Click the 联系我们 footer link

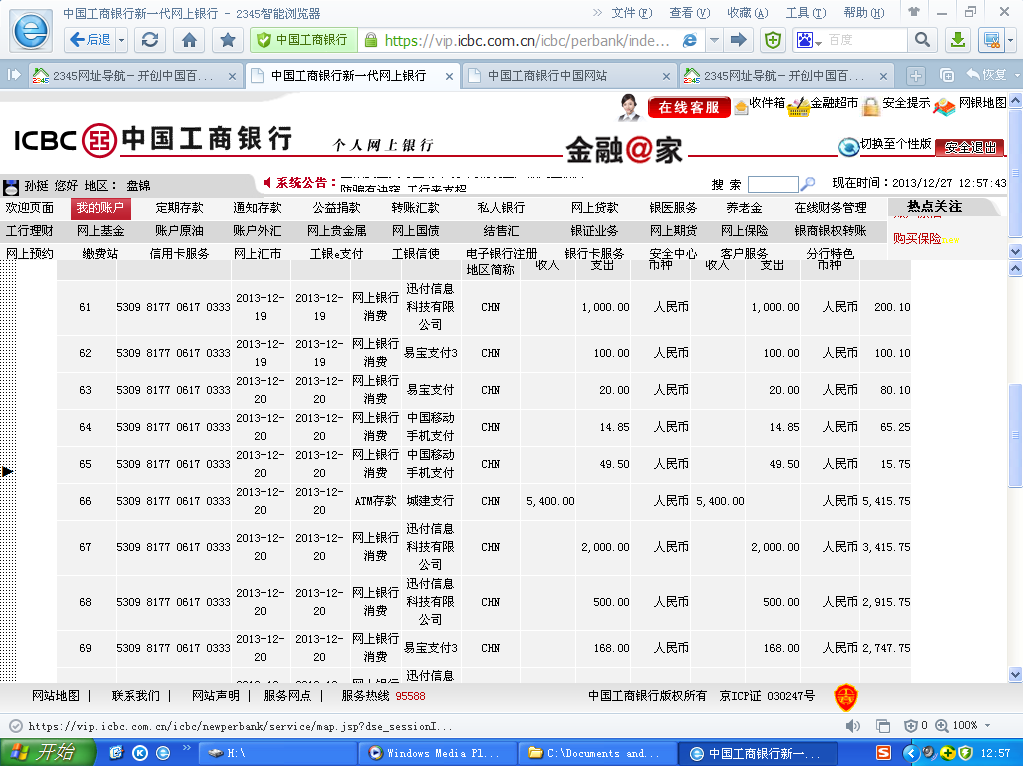click(134, 696)
